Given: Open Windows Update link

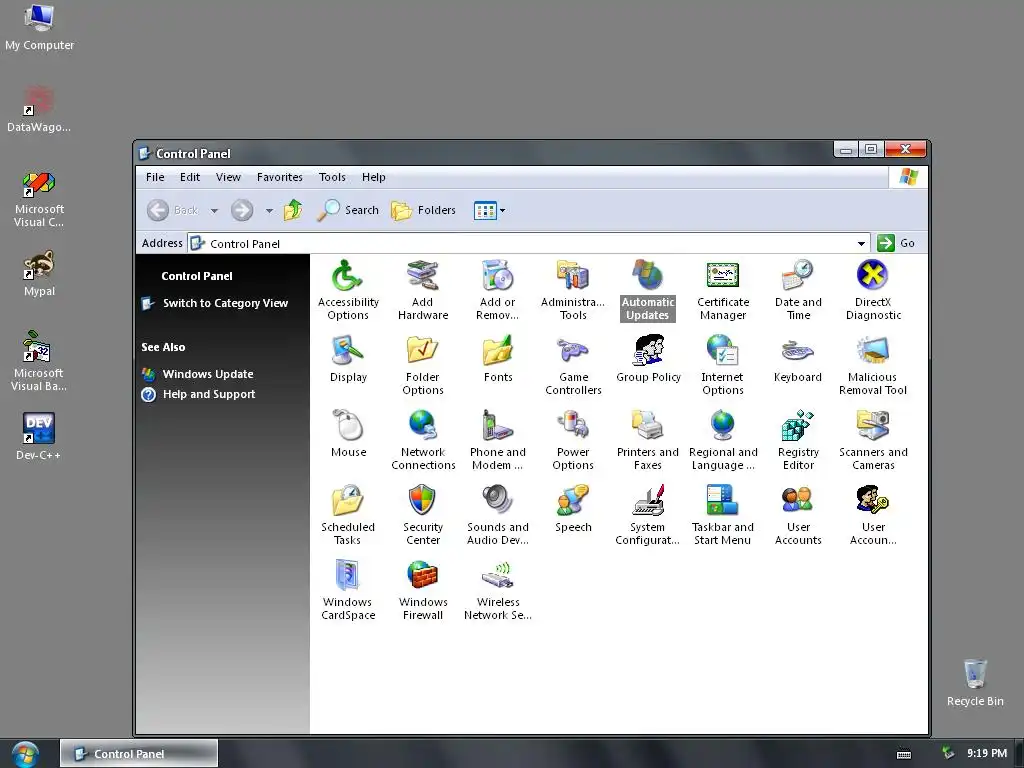Looking at the screenshot, I should coord(208,374).
